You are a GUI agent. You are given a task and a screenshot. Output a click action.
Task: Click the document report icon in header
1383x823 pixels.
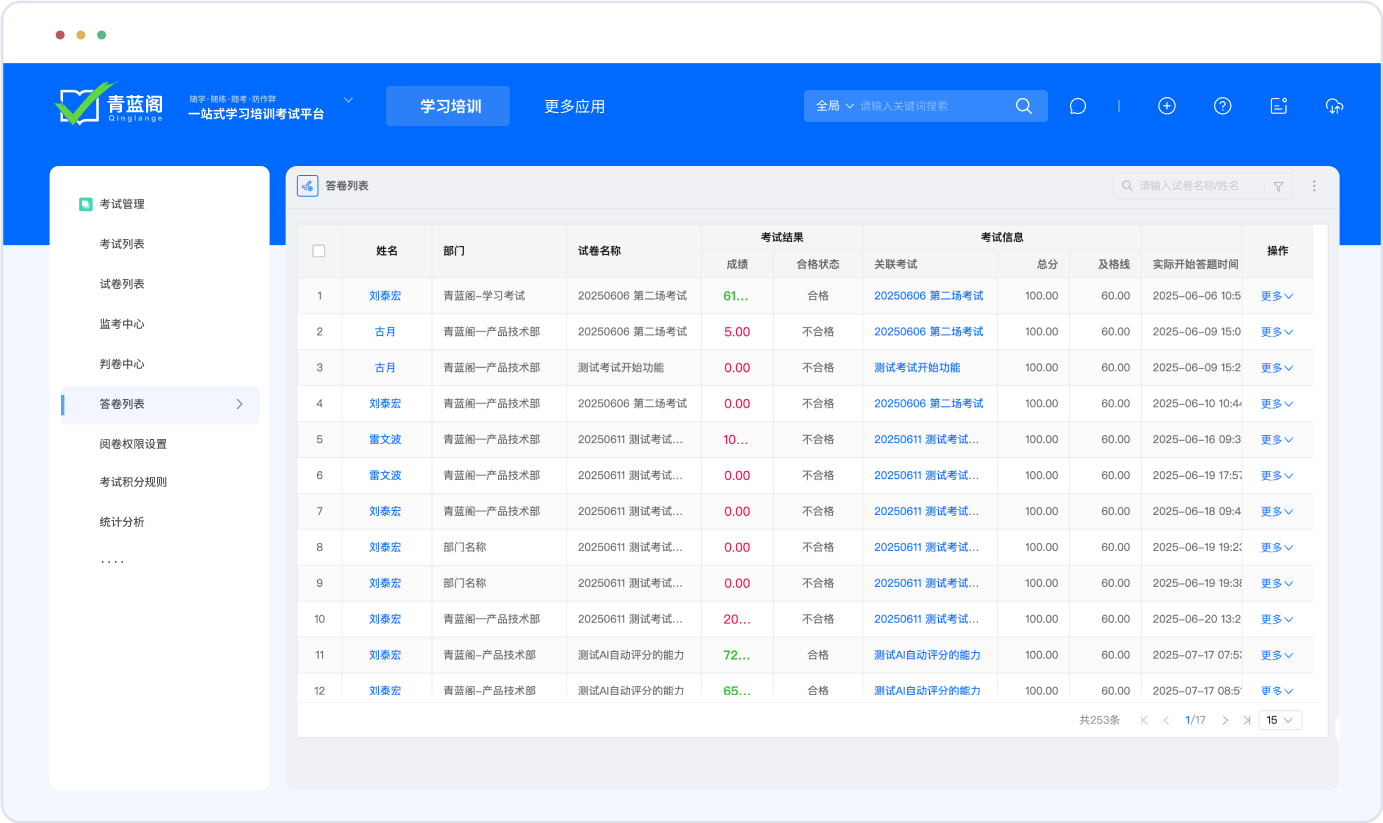point(1278,106)
